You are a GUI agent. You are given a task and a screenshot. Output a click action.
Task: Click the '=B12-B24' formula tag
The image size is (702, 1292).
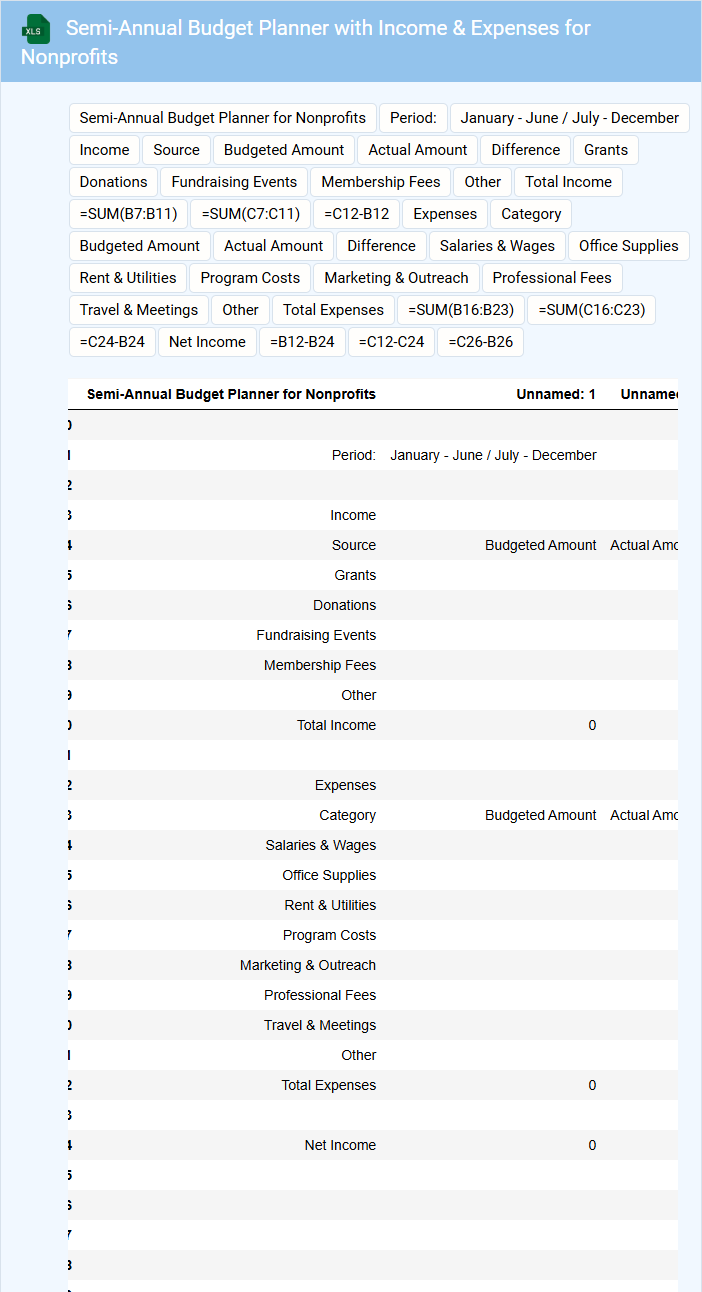tap(302, 342)
